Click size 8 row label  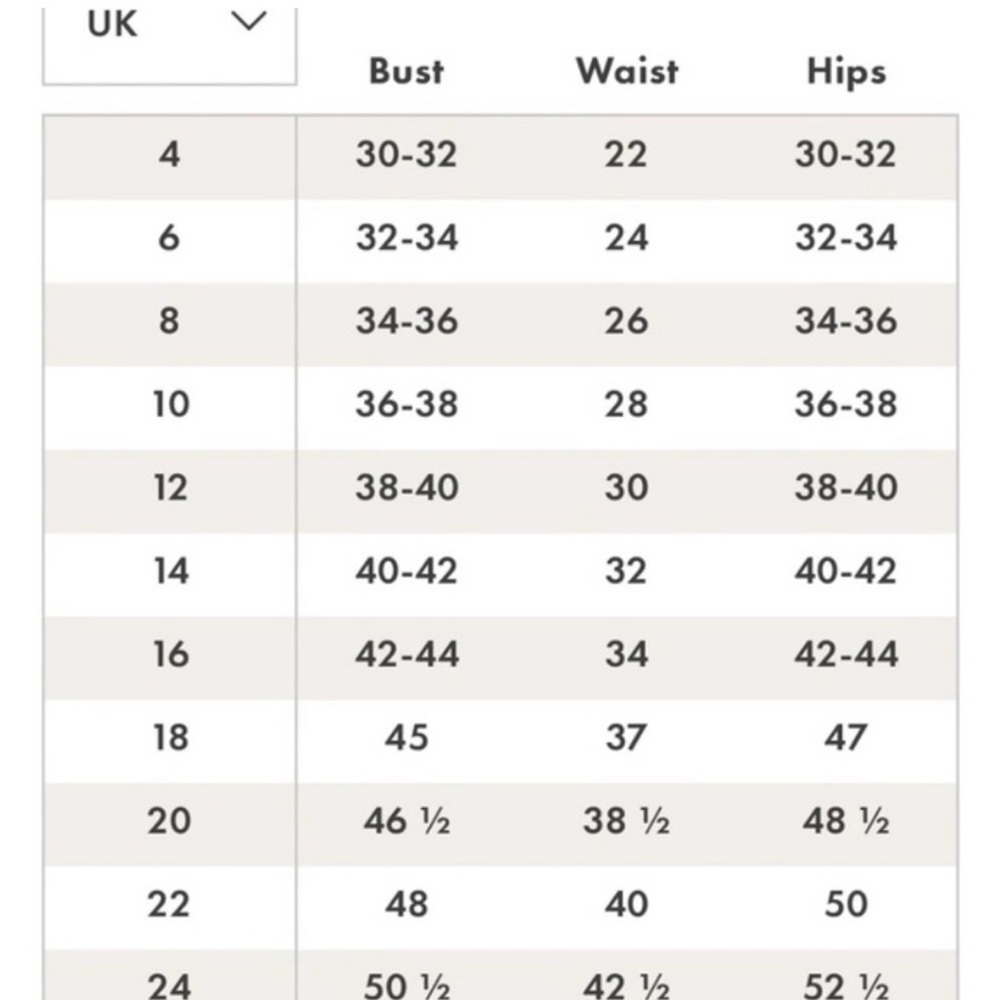point(169,321)
